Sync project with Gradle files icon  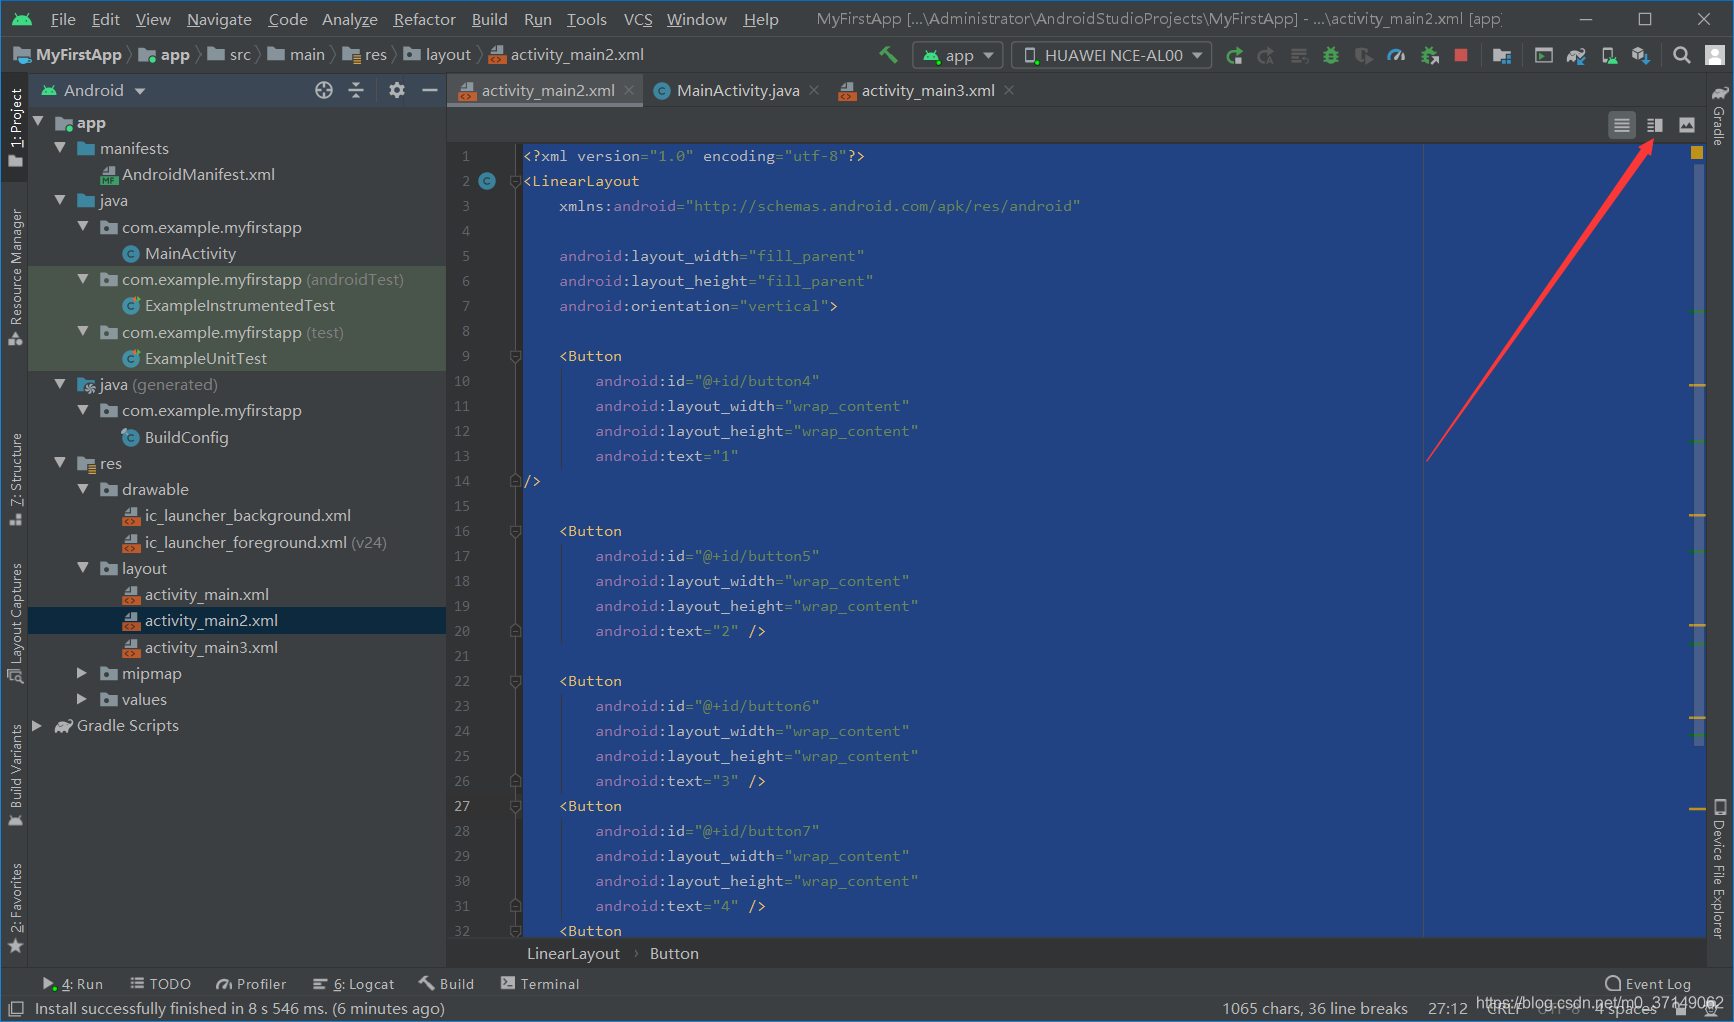[x=1577, y=56]
